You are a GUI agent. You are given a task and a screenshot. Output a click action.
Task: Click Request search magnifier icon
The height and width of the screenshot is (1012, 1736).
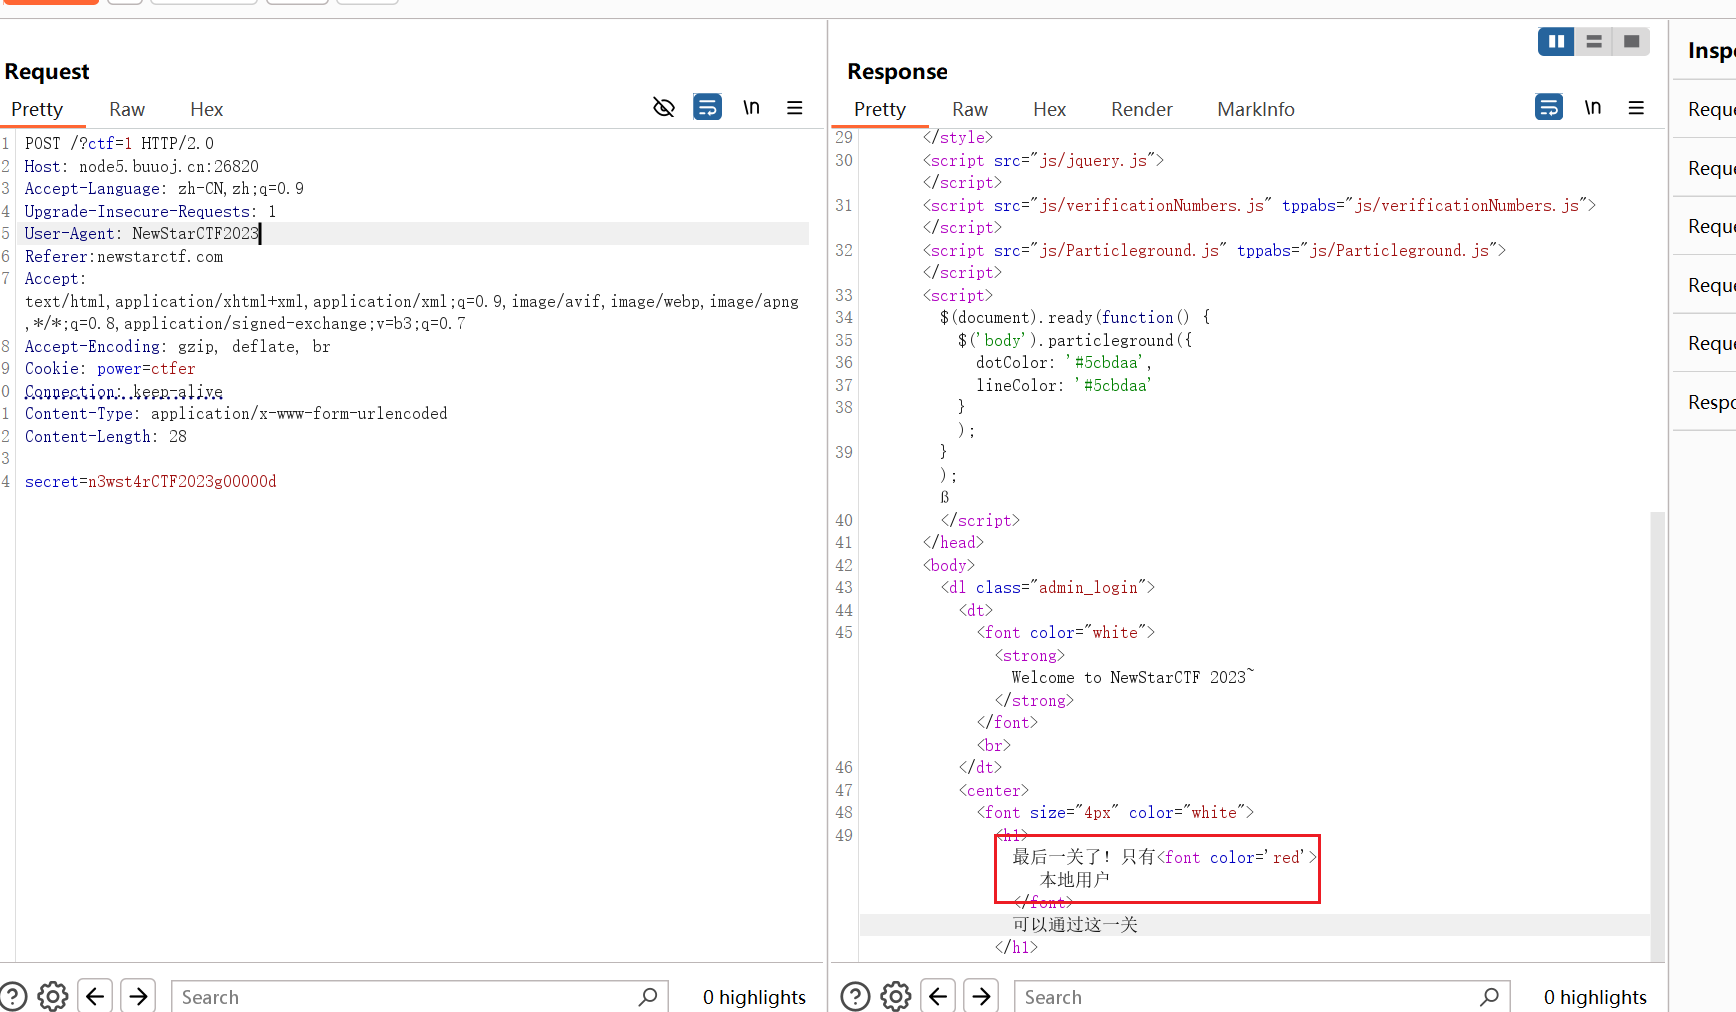click(648, 997)
